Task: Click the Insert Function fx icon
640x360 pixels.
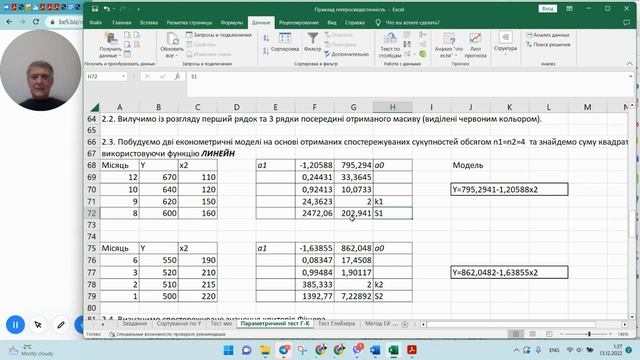Action: click(x=177, y=76)
